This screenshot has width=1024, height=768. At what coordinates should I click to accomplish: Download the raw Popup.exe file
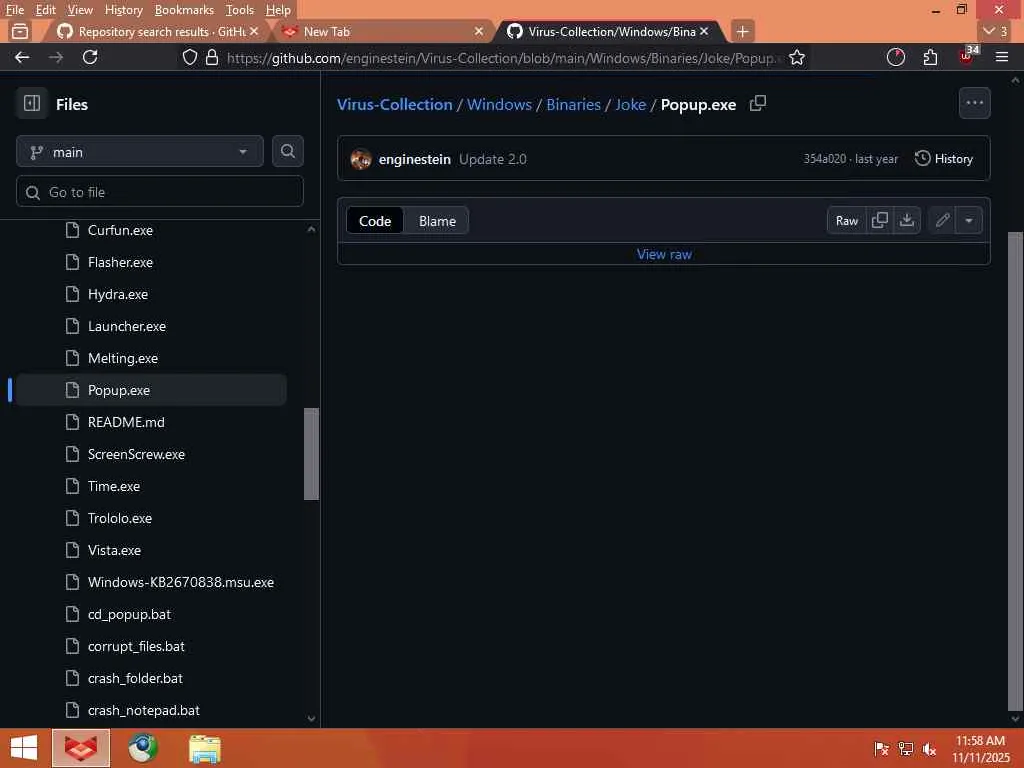tap(906, 220)
